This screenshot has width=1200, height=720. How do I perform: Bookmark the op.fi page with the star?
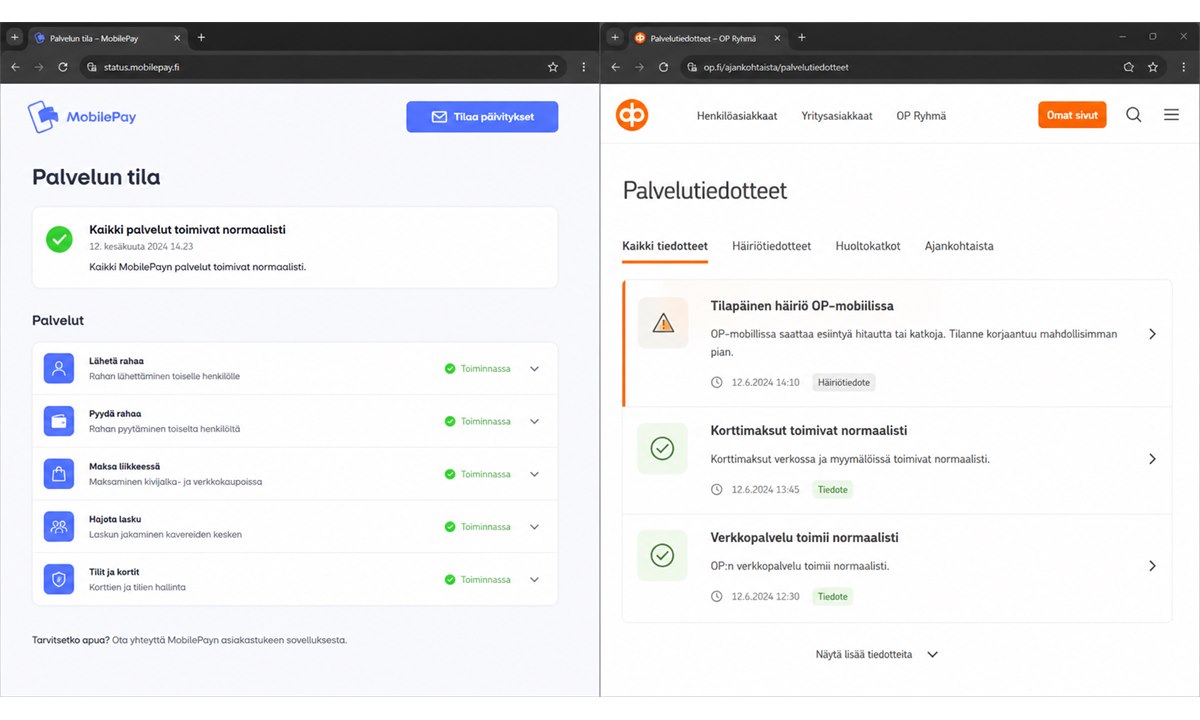(1153, 67)
